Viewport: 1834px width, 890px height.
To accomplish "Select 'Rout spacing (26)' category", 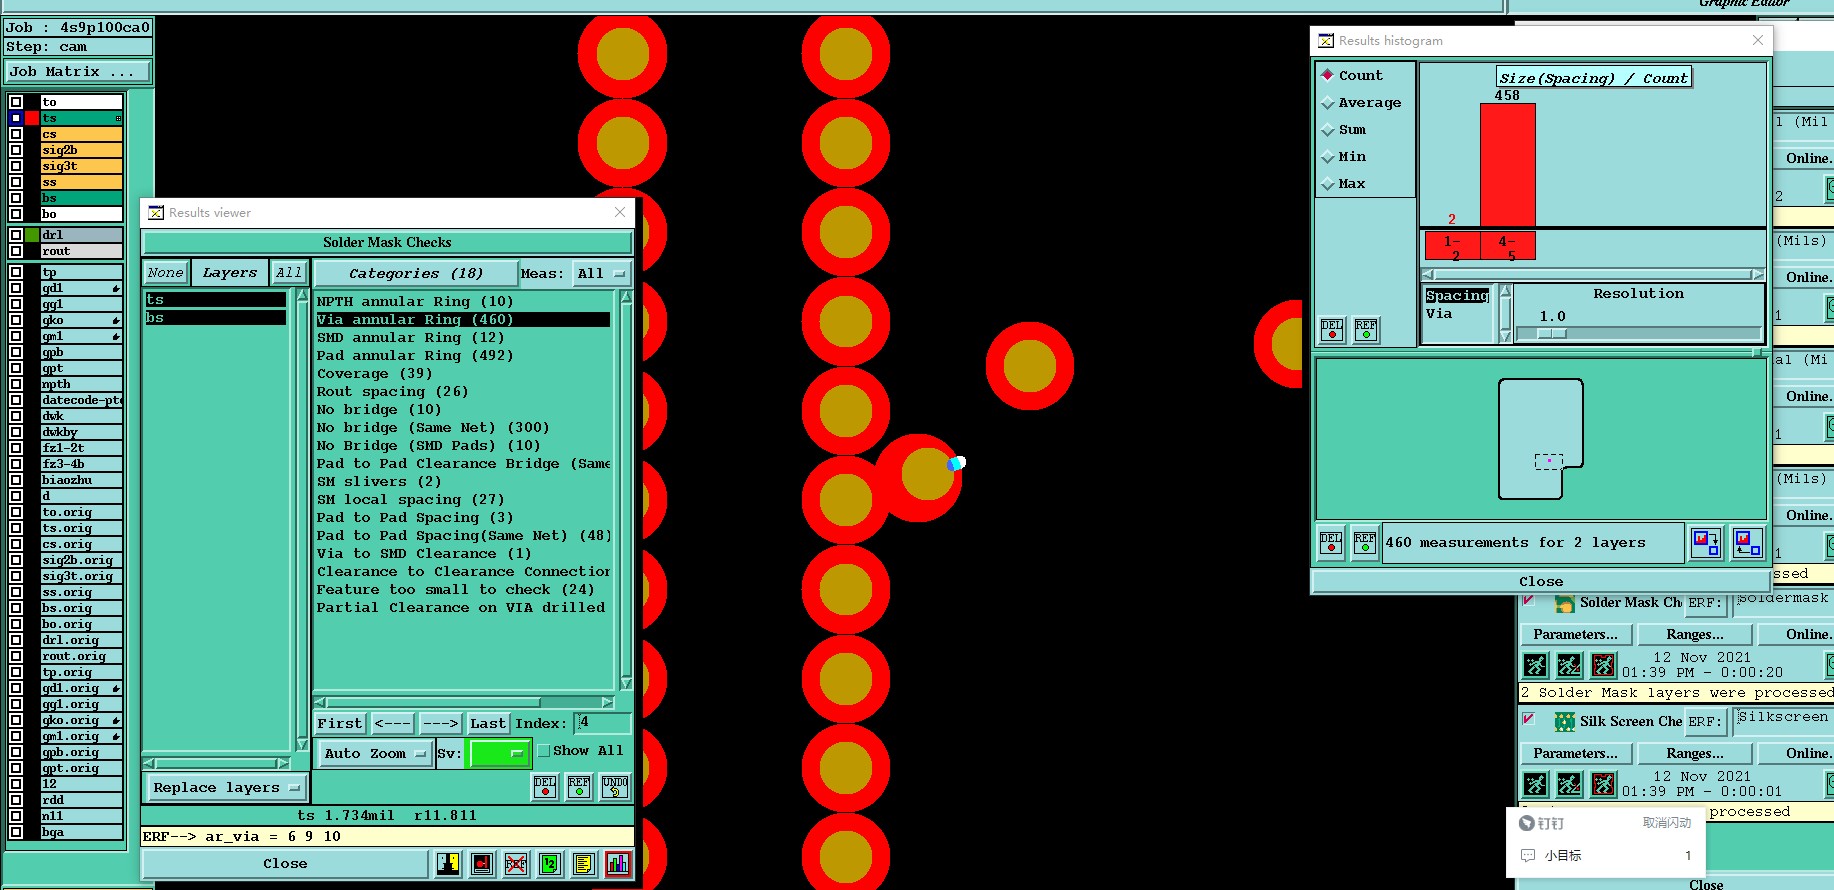I will (x=462, y=392).
